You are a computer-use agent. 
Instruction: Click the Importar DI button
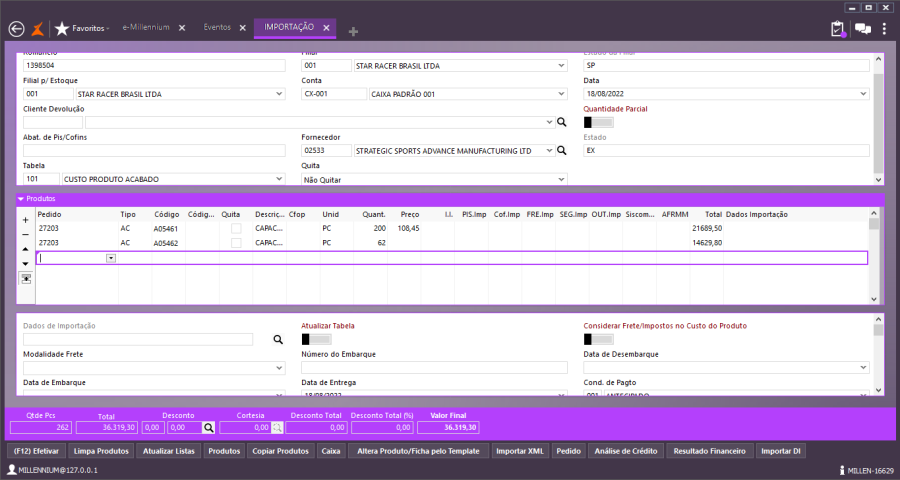781,451
